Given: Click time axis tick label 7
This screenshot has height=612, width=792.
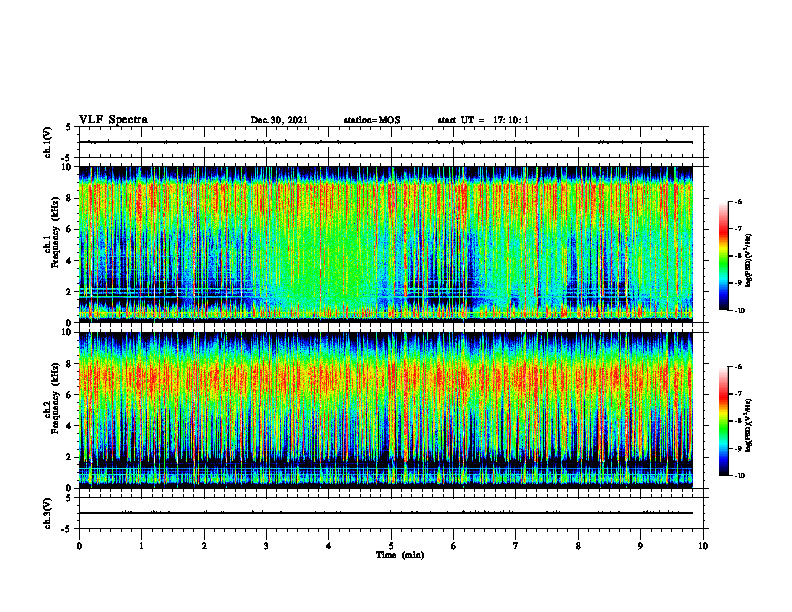Looking at the screenshot, I should (516, 546).
